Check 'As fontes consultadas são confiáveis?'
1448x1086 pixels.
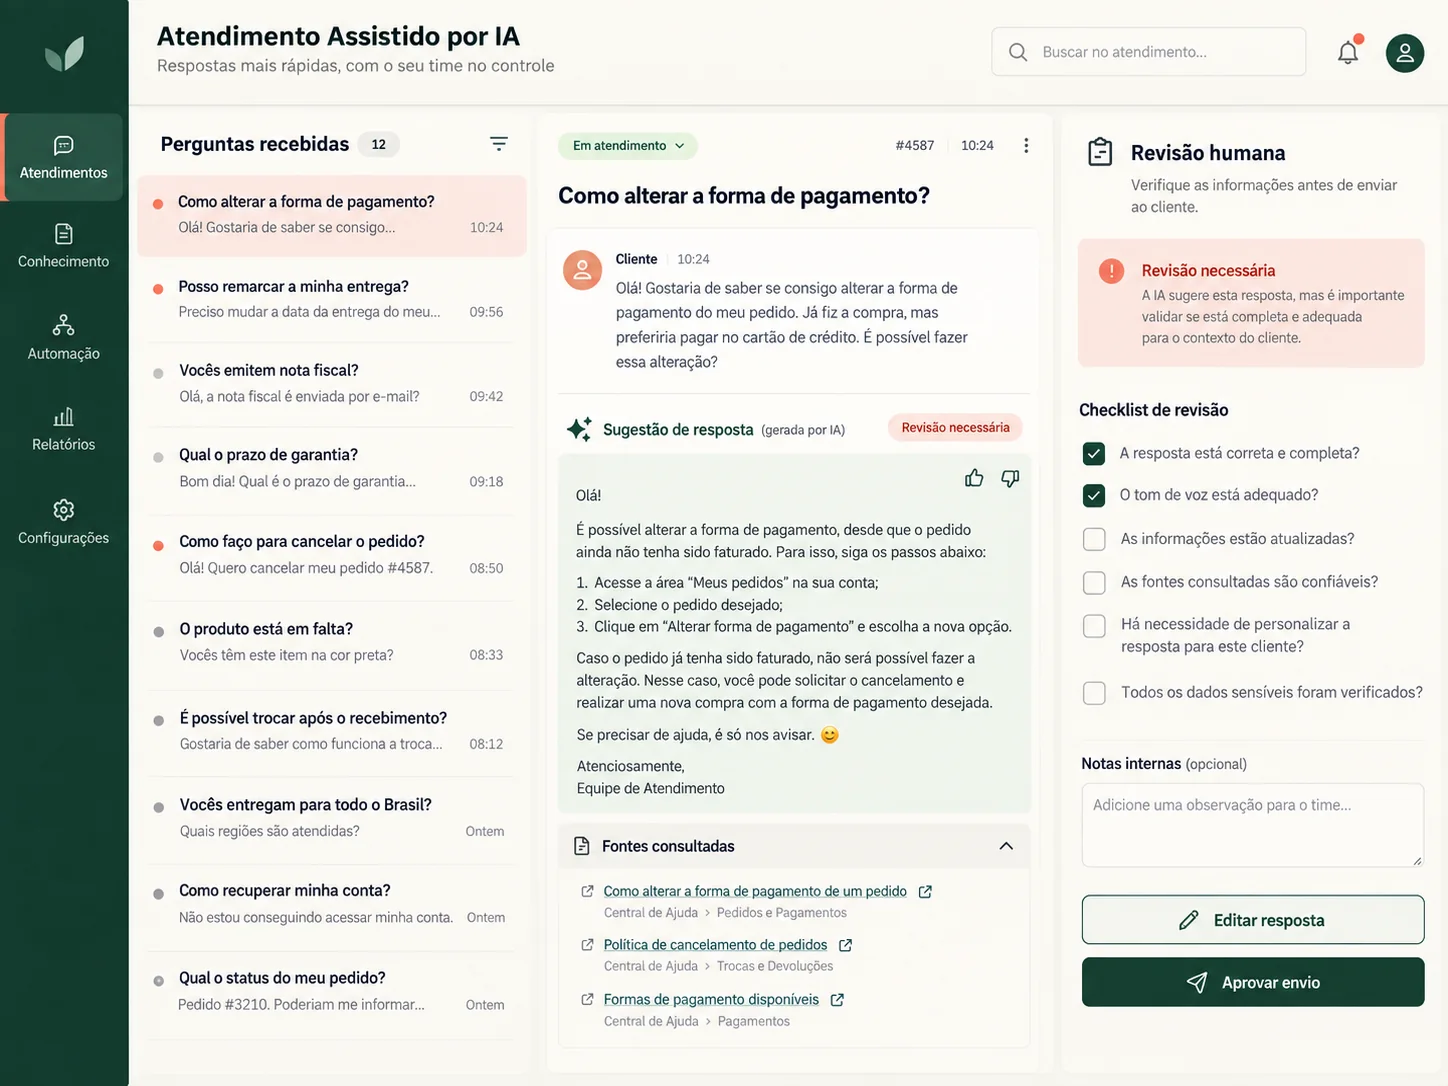click(1094, 582)
